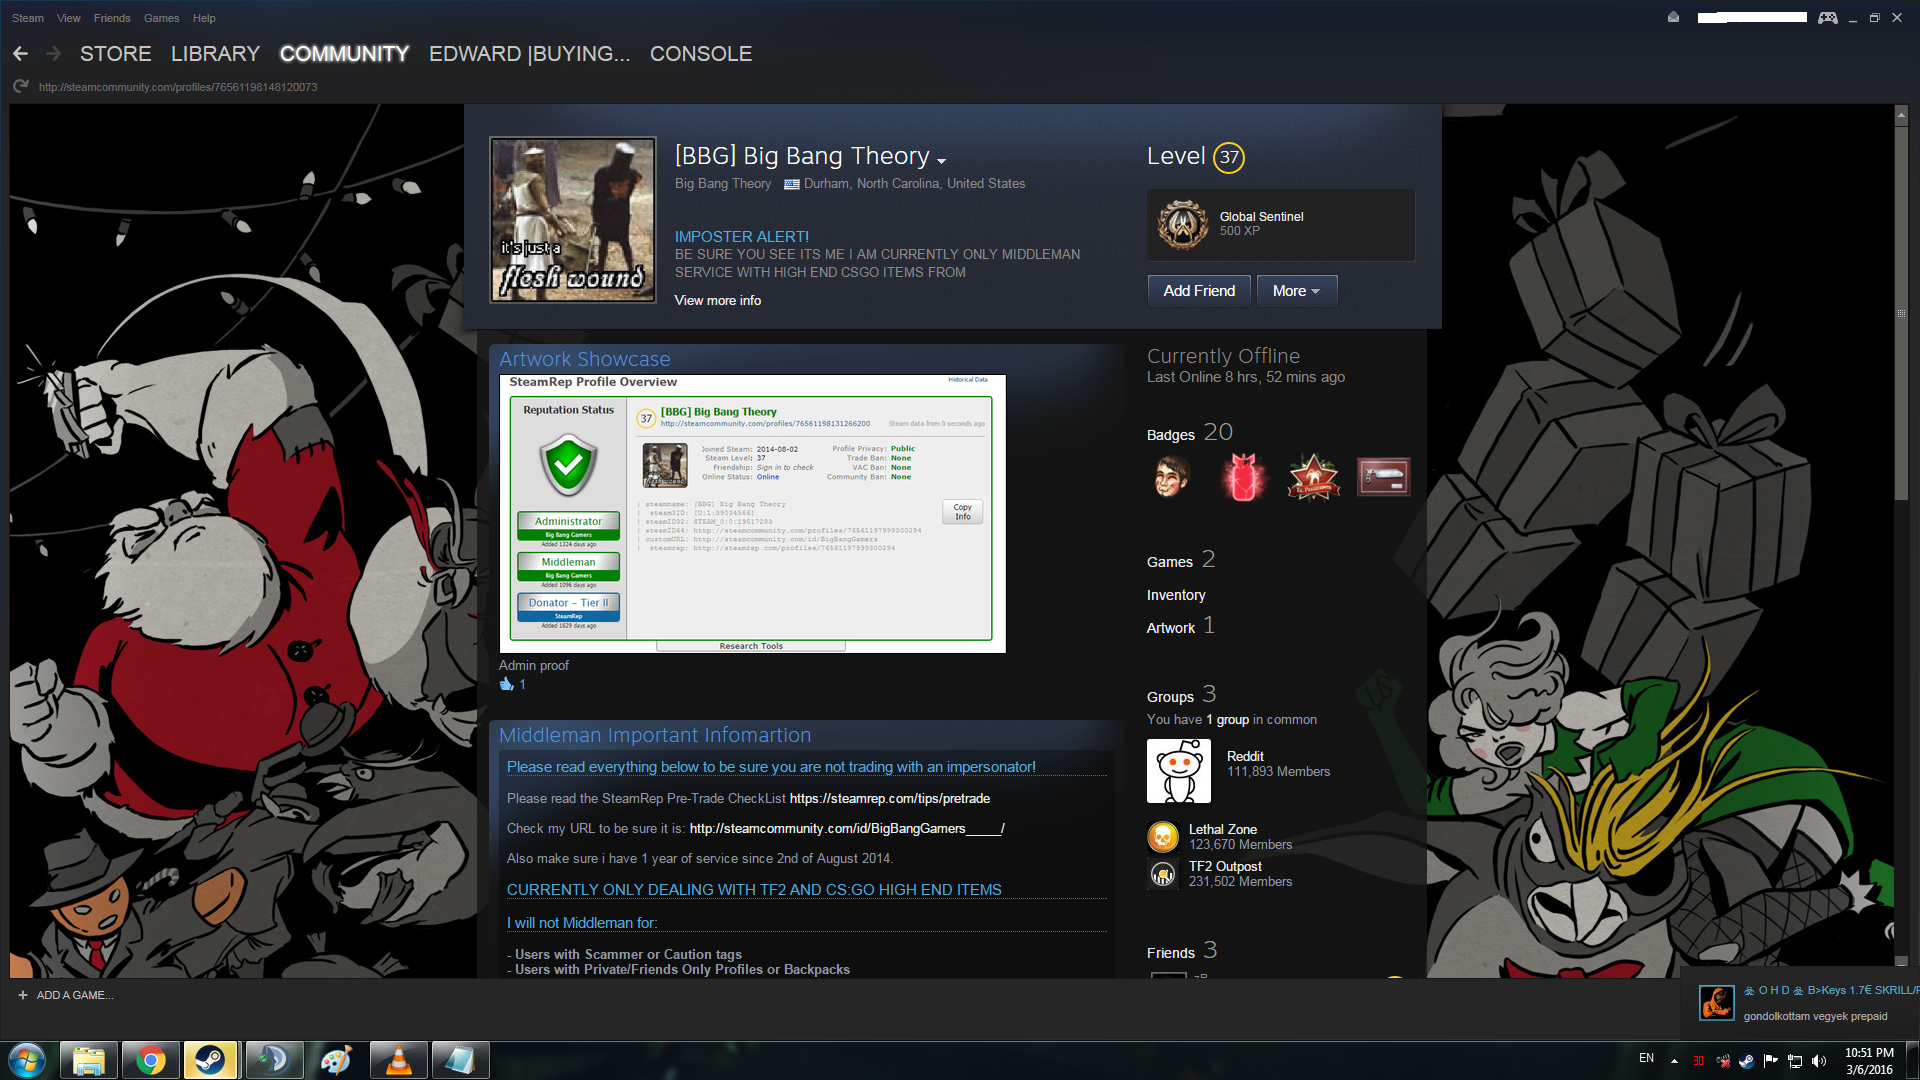
Task: Click the page reload icon
Action: pyautogui.click(x=20, y=87)
